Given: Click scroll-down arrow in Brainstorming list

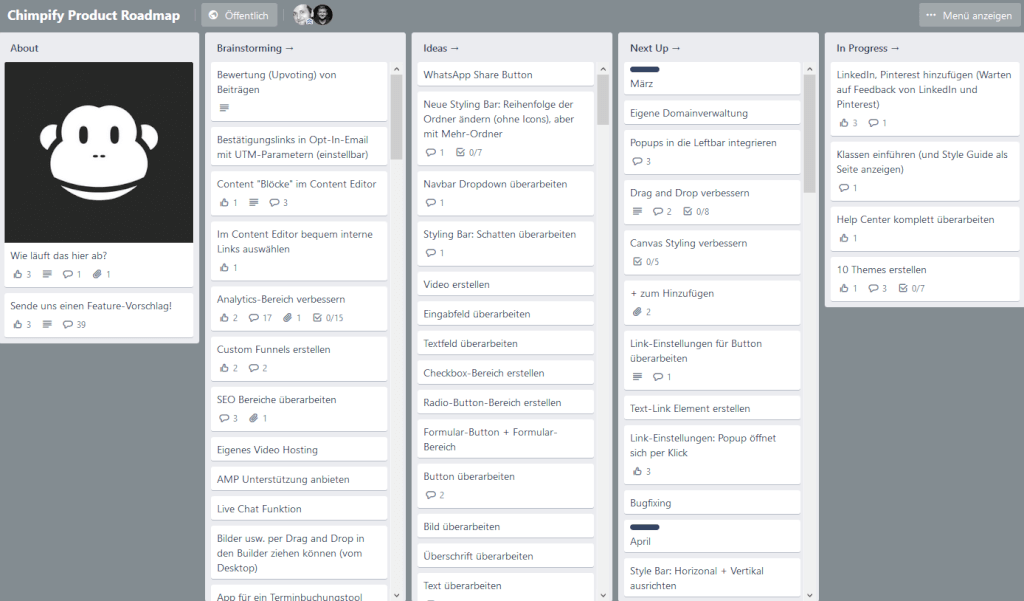Looking at the screenshot, I should coord(396,595).
